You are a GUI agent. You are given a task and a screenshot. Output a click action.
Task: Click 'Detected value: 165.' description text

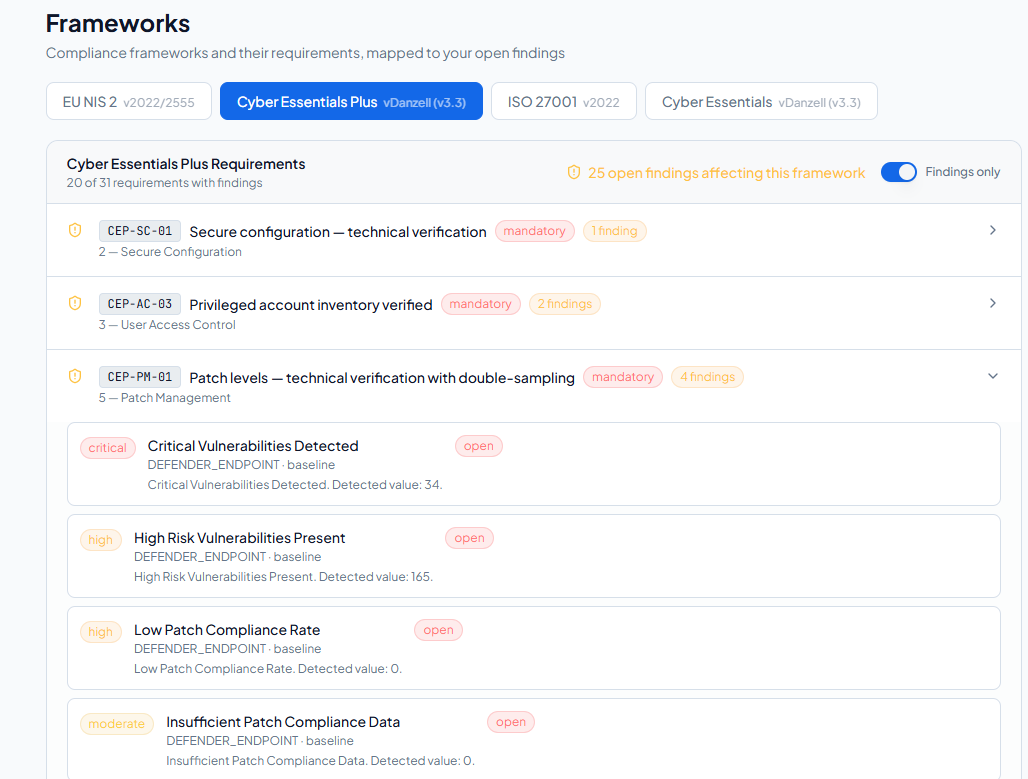coord(376,576)
